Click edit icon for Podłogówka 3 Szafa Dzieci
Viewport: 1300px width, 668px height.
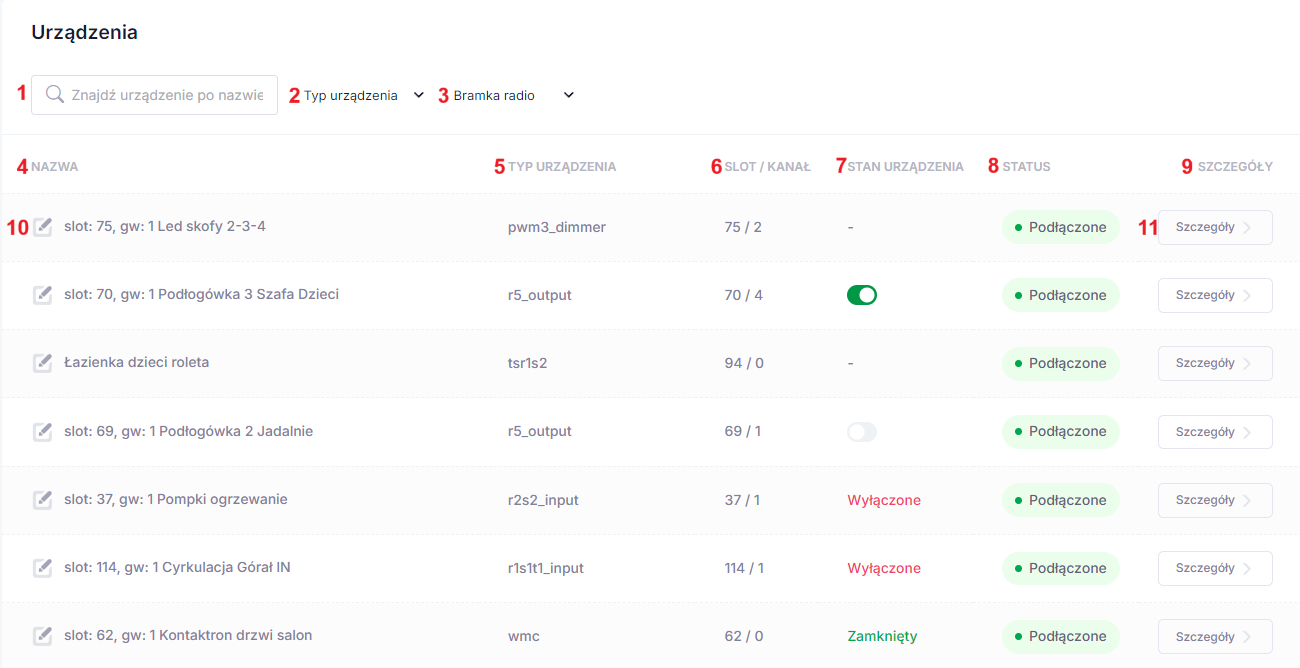tap(42, 295)
